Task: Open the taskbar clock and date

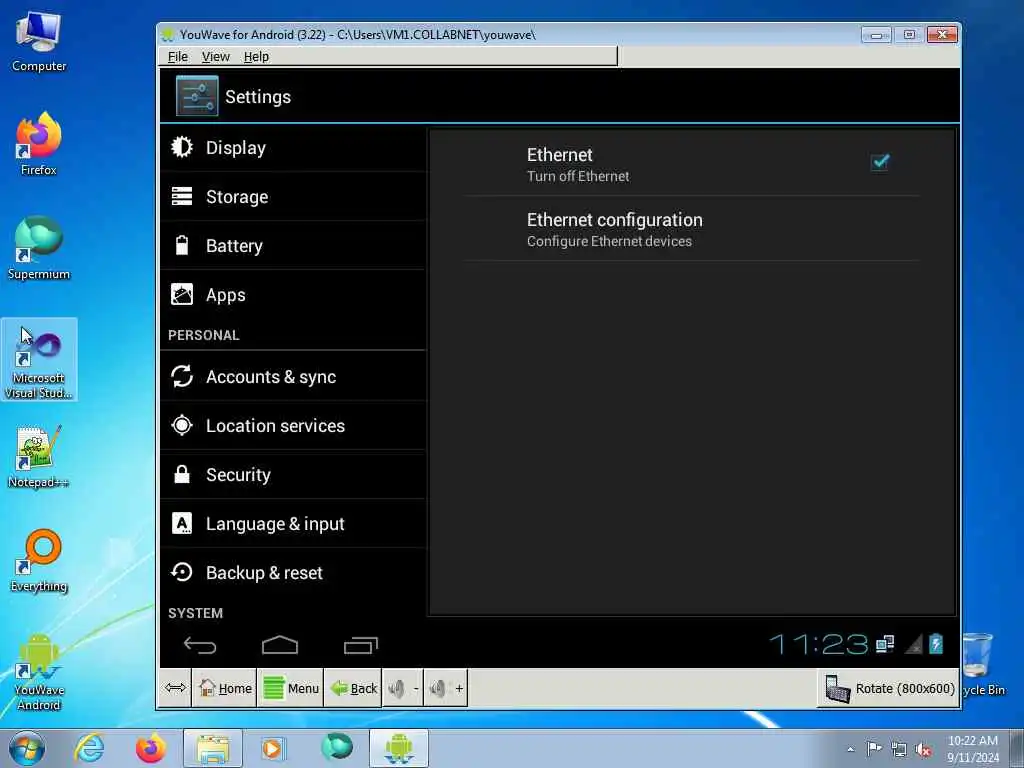Action: point(973,749)
